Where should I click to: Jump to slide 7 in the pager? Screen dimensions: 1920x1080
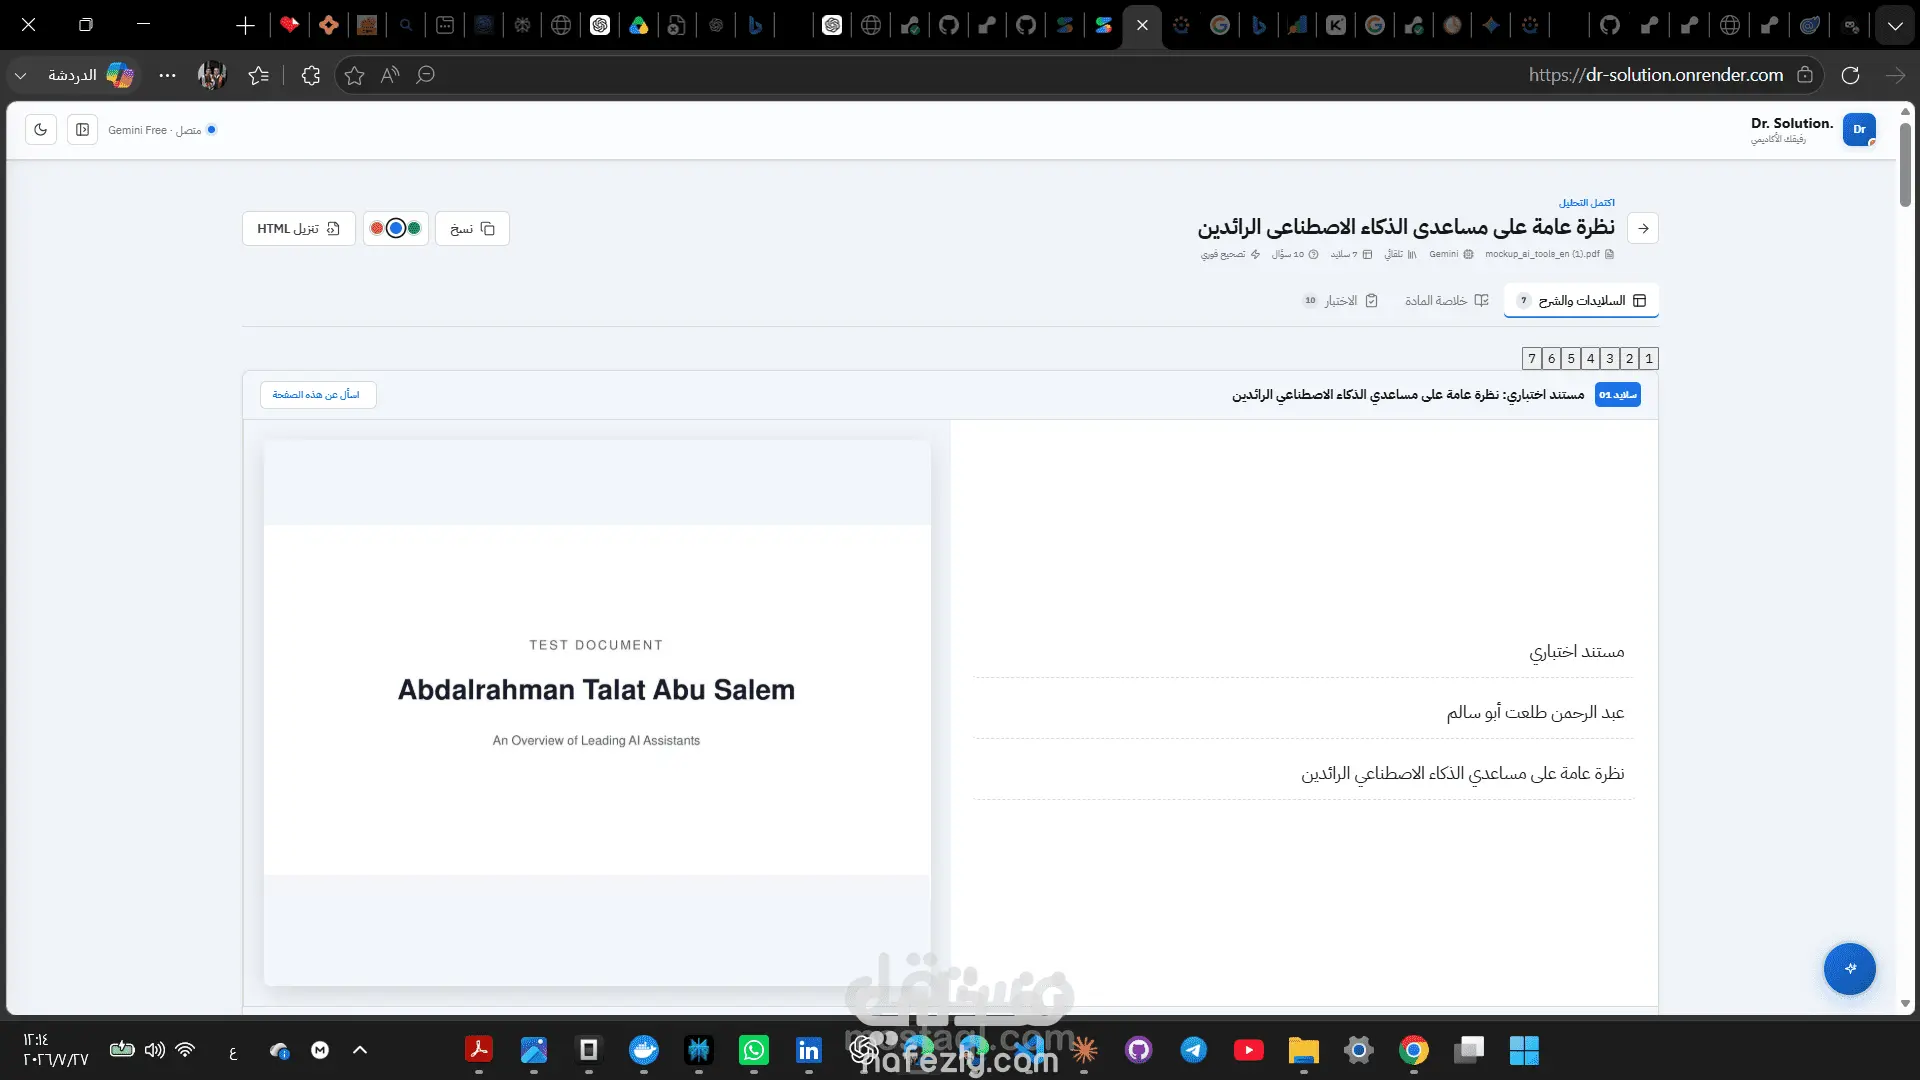click(x=1532, y=359)
